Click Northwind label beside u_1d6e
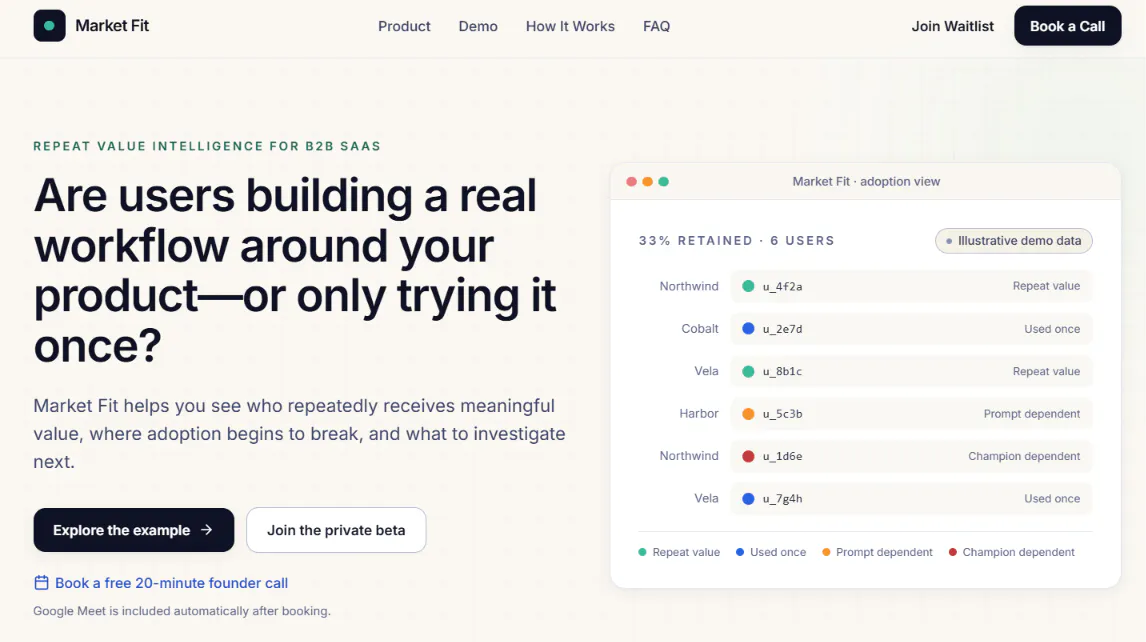 click(x=688, y=456)
